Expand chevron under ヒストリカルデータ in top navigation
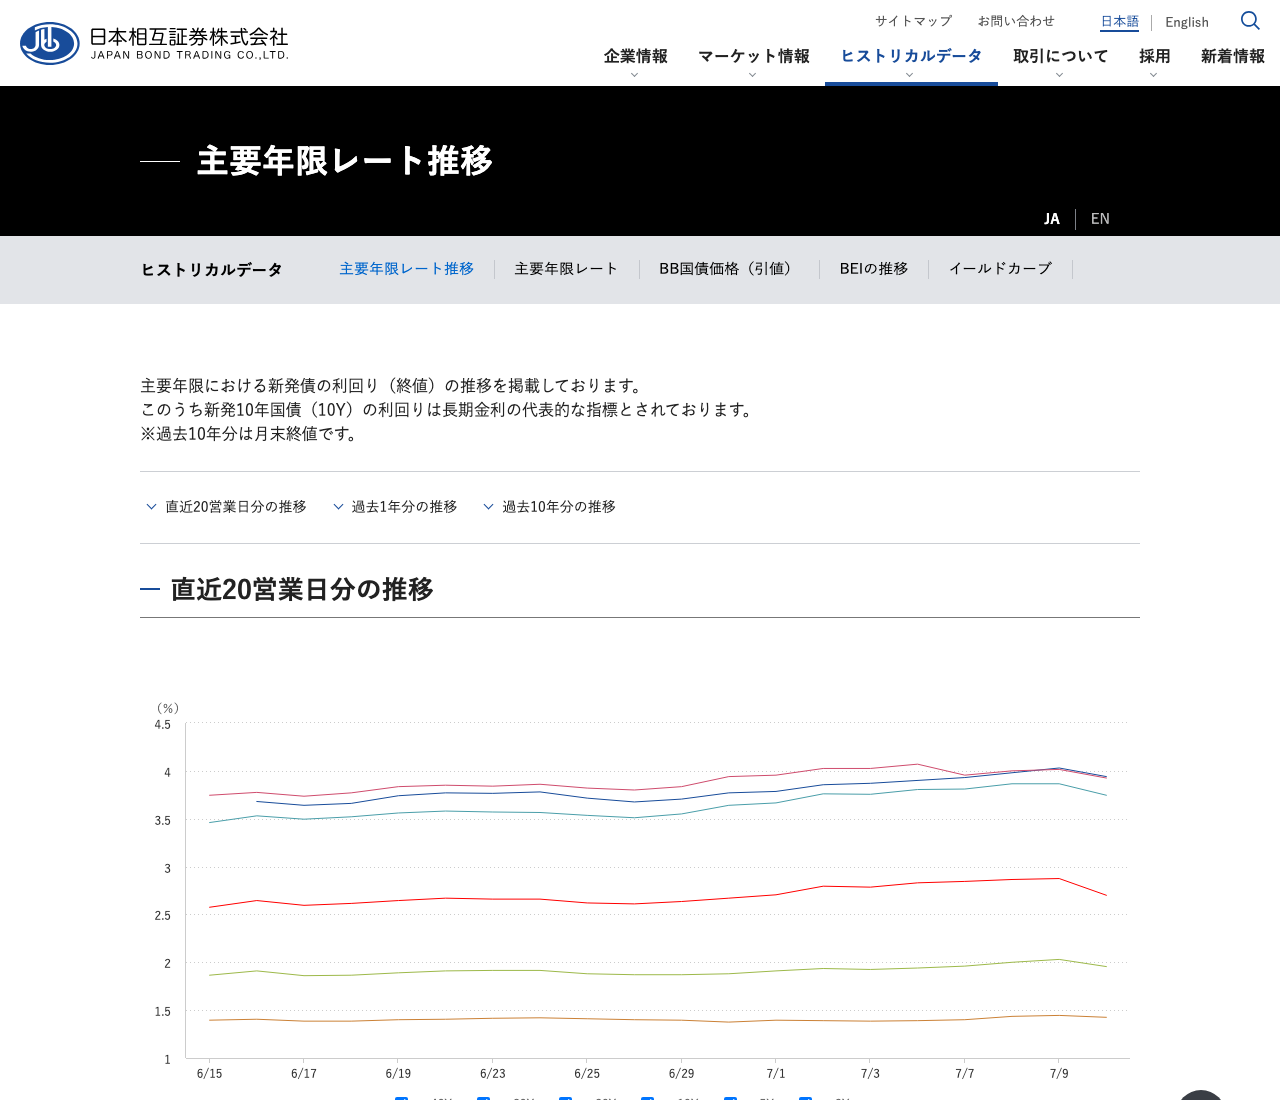The image size is (1280, 1100). pos(909,75)
